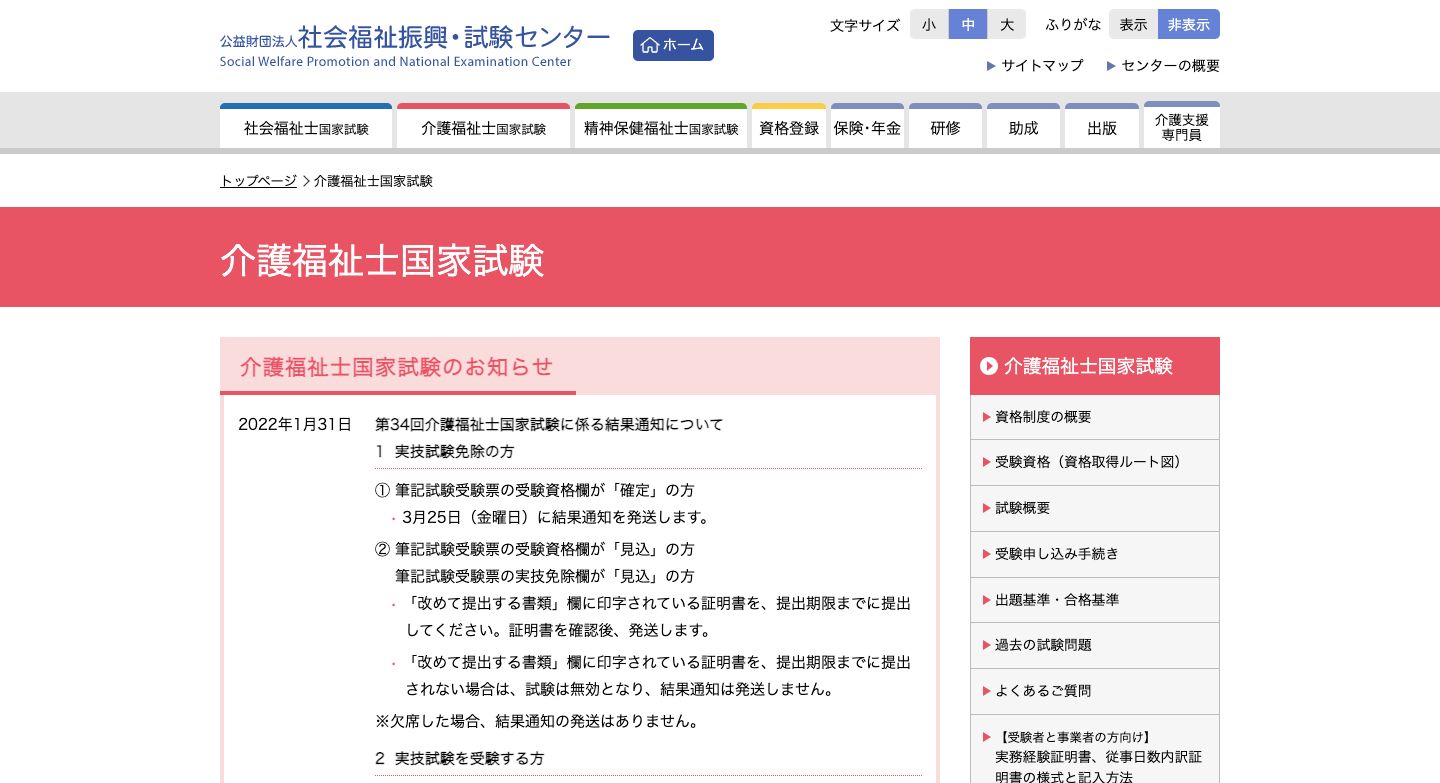The height and width of the screenshot is (783, 1440).
Task: Open the サイトマップ link
Action: [1042, 65]
